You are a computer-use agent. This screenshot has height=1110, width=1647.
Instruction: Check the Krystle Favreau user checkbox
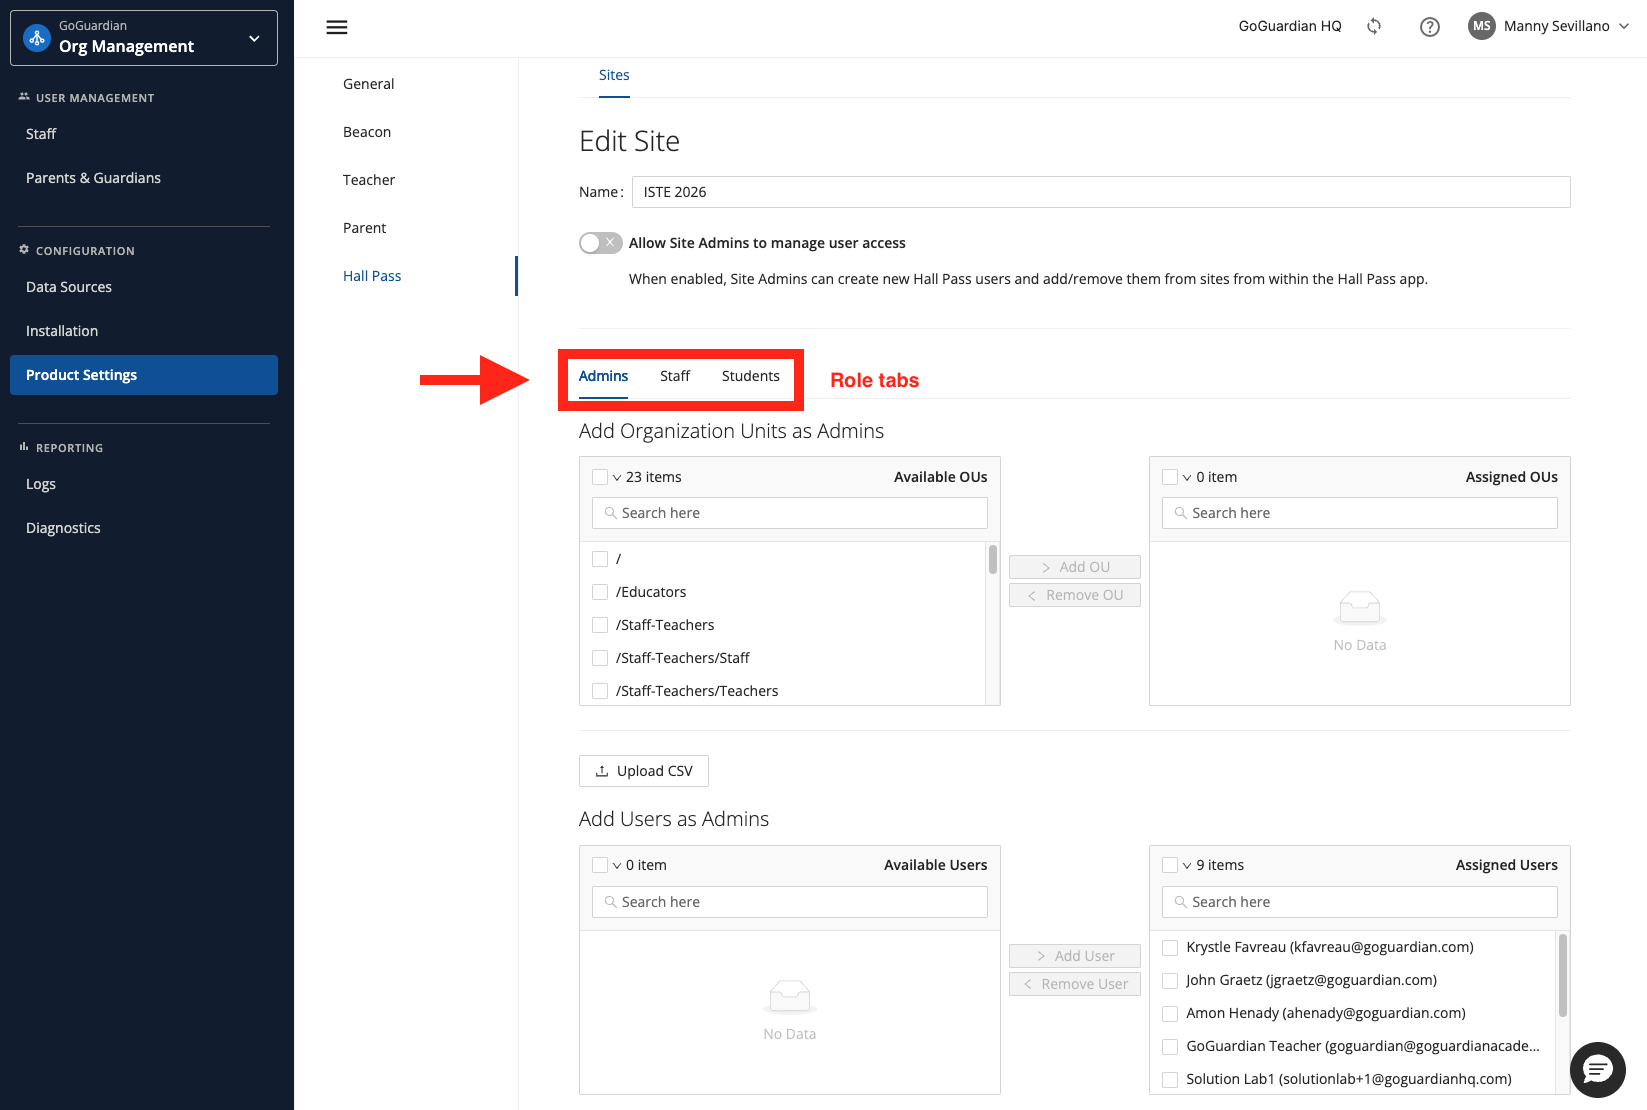(1170, 947)
